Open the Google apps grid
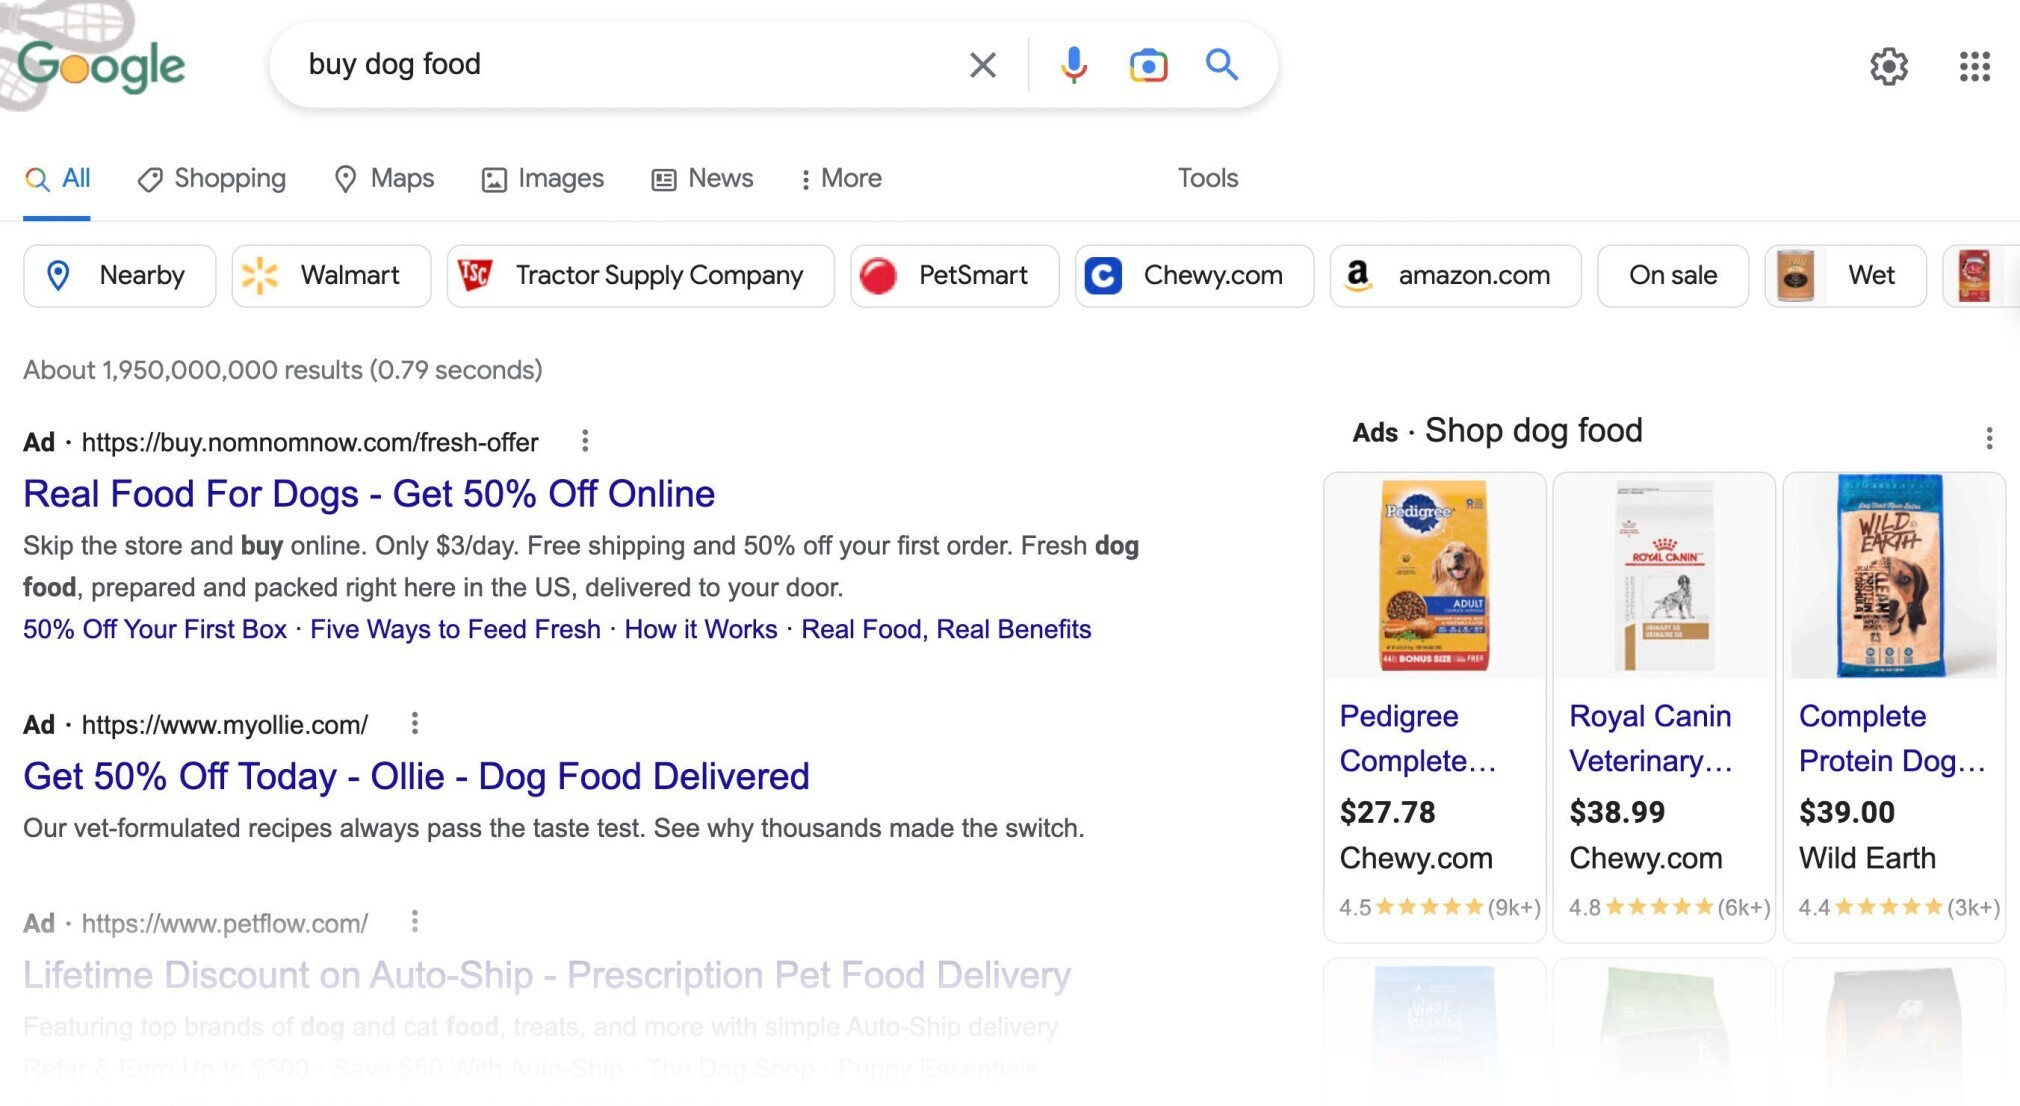2020x1106 pixels. pos(1974,66)
